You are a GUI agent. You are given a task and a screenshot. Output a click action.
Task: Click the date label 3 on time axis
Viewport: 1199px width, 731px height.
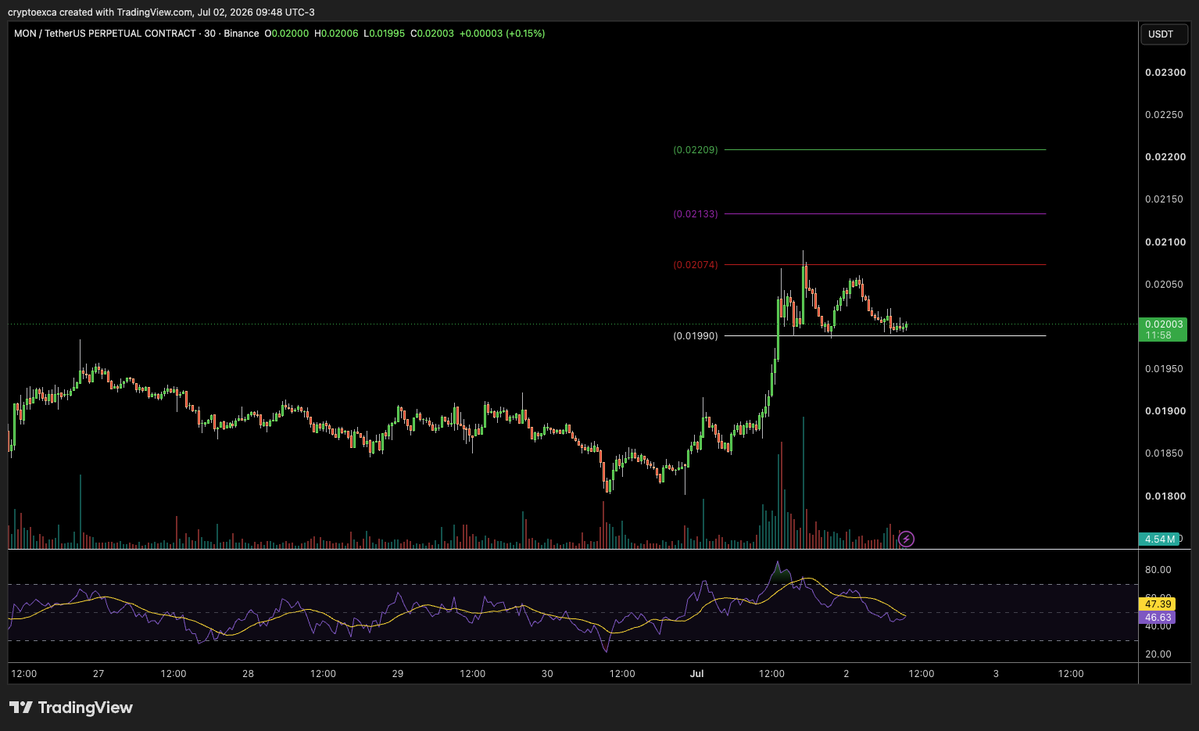996,674
